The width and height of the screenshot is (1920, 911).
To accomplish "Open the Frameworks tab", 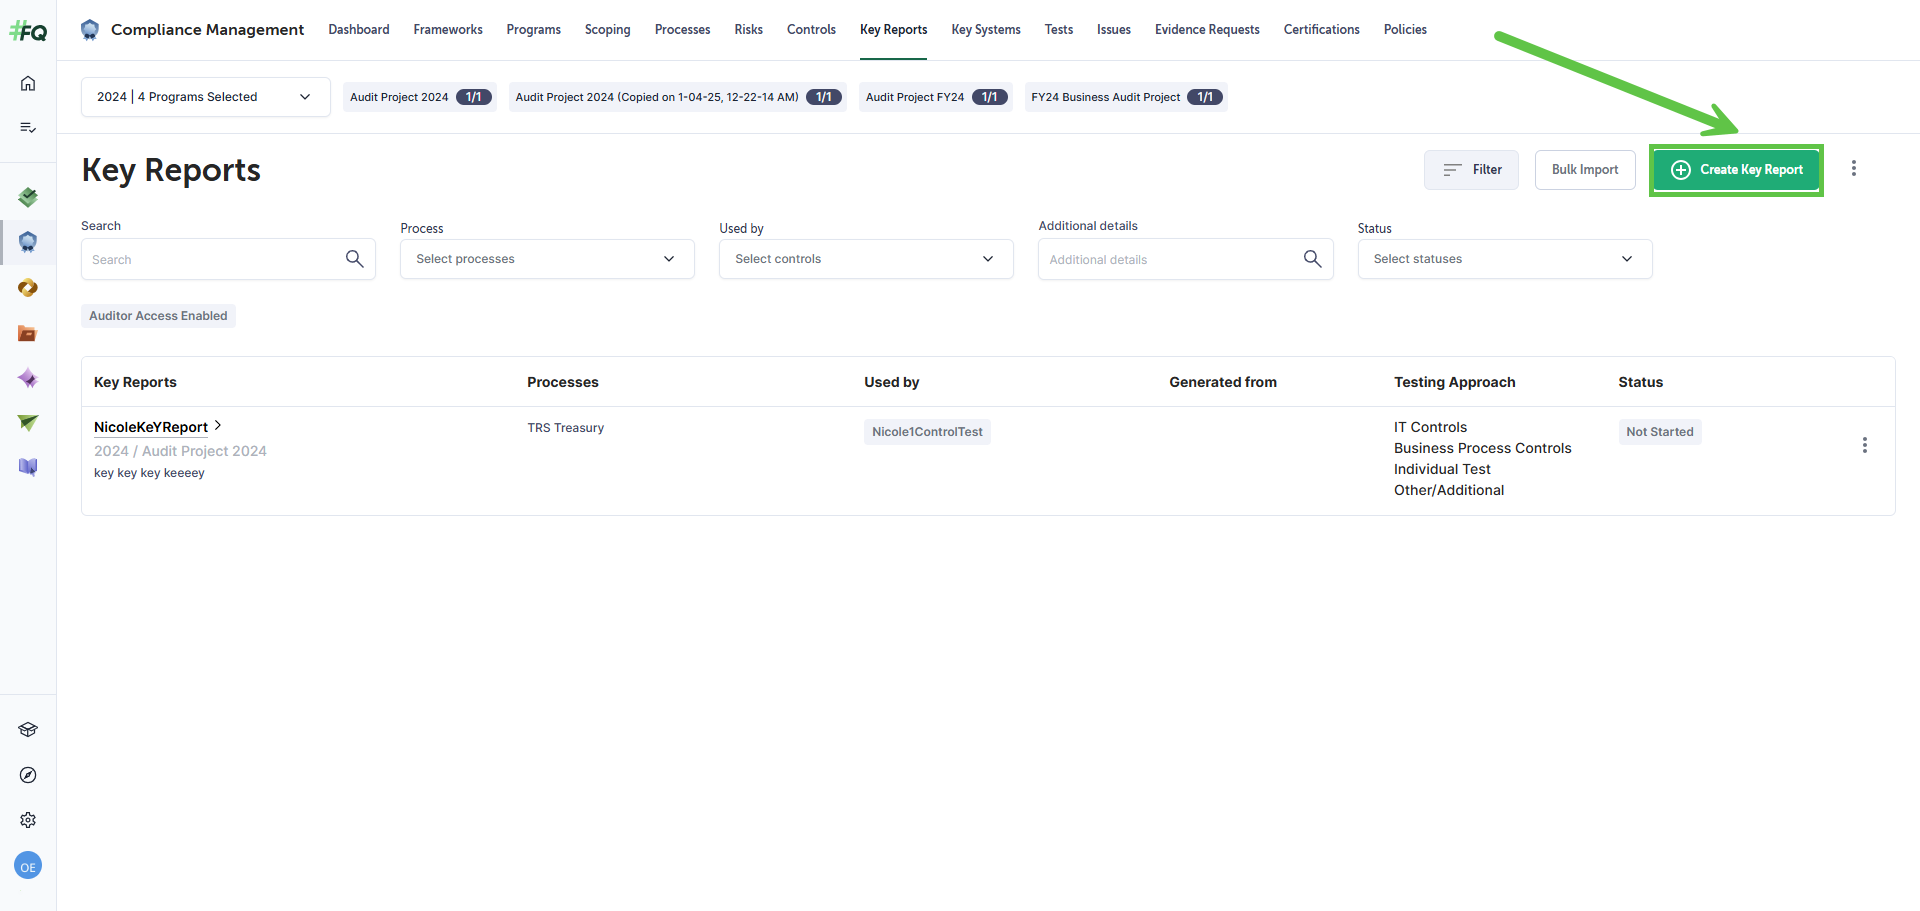I will pyautogui.click(x=448, y=30).
